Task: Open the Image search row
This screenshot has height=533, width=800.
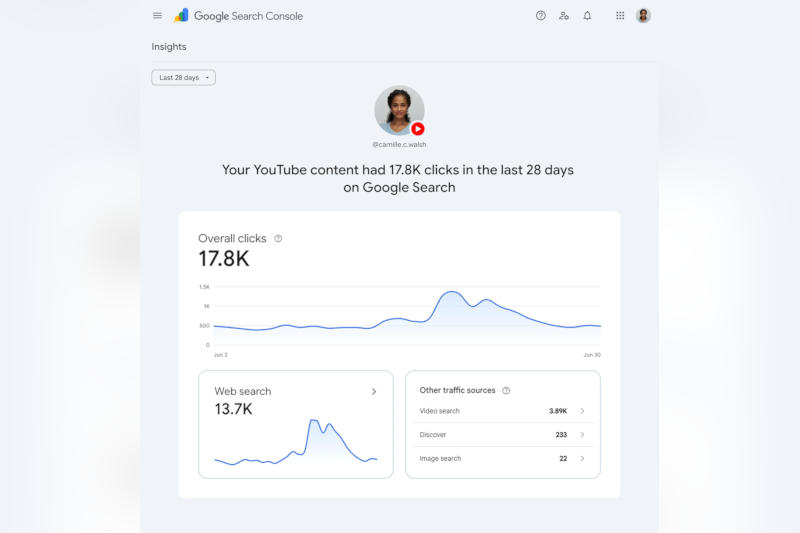Action: pos(503,459)
